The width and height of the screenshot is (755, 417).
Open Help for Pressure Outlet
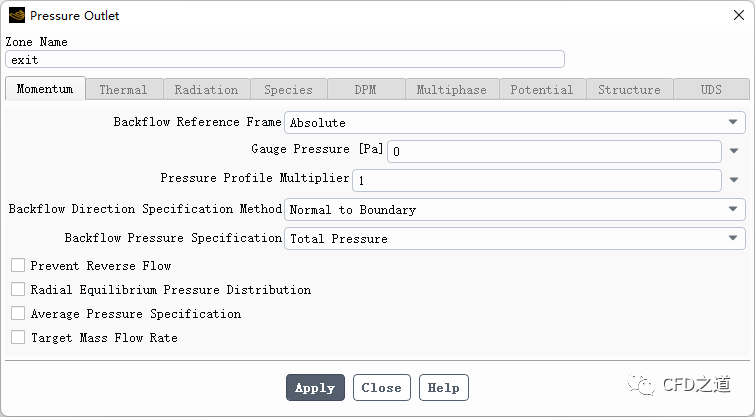(x=443, y=388)
